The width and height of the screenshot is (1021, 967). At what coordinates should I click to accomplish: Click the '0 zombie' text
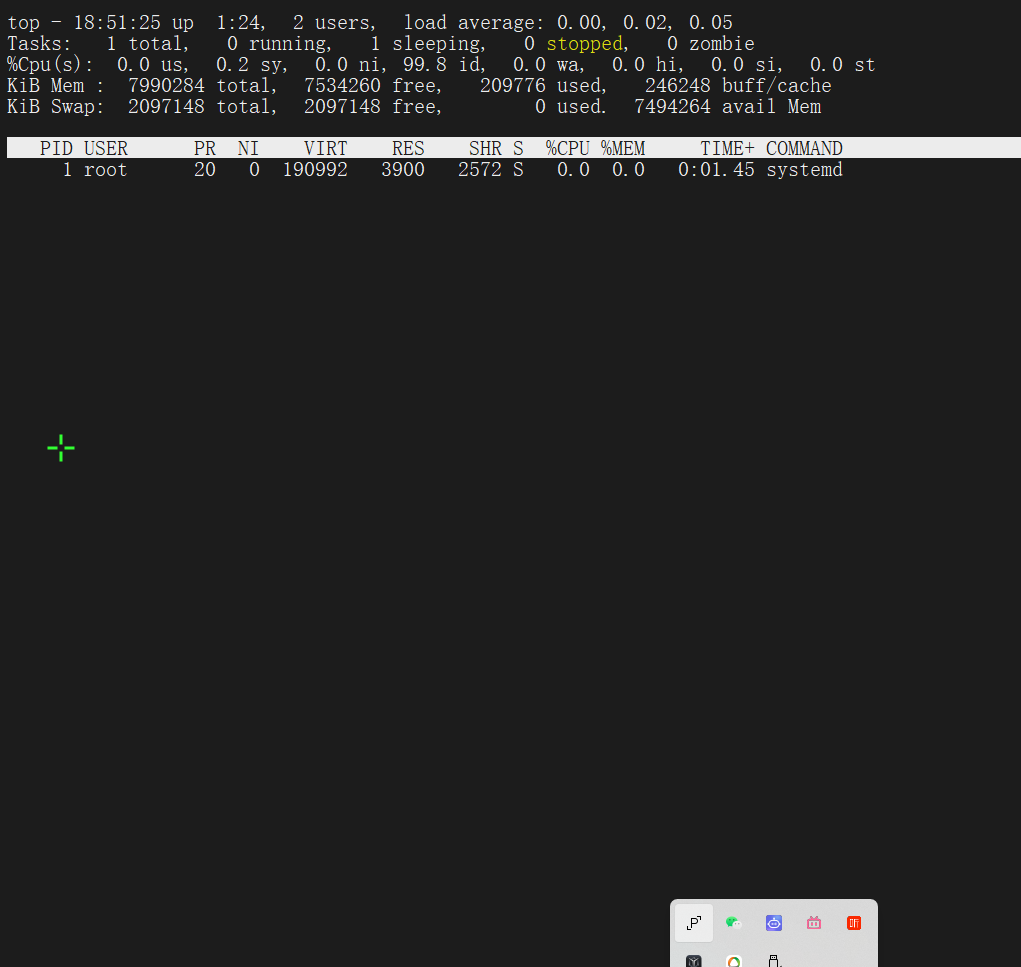coord(710,44)
